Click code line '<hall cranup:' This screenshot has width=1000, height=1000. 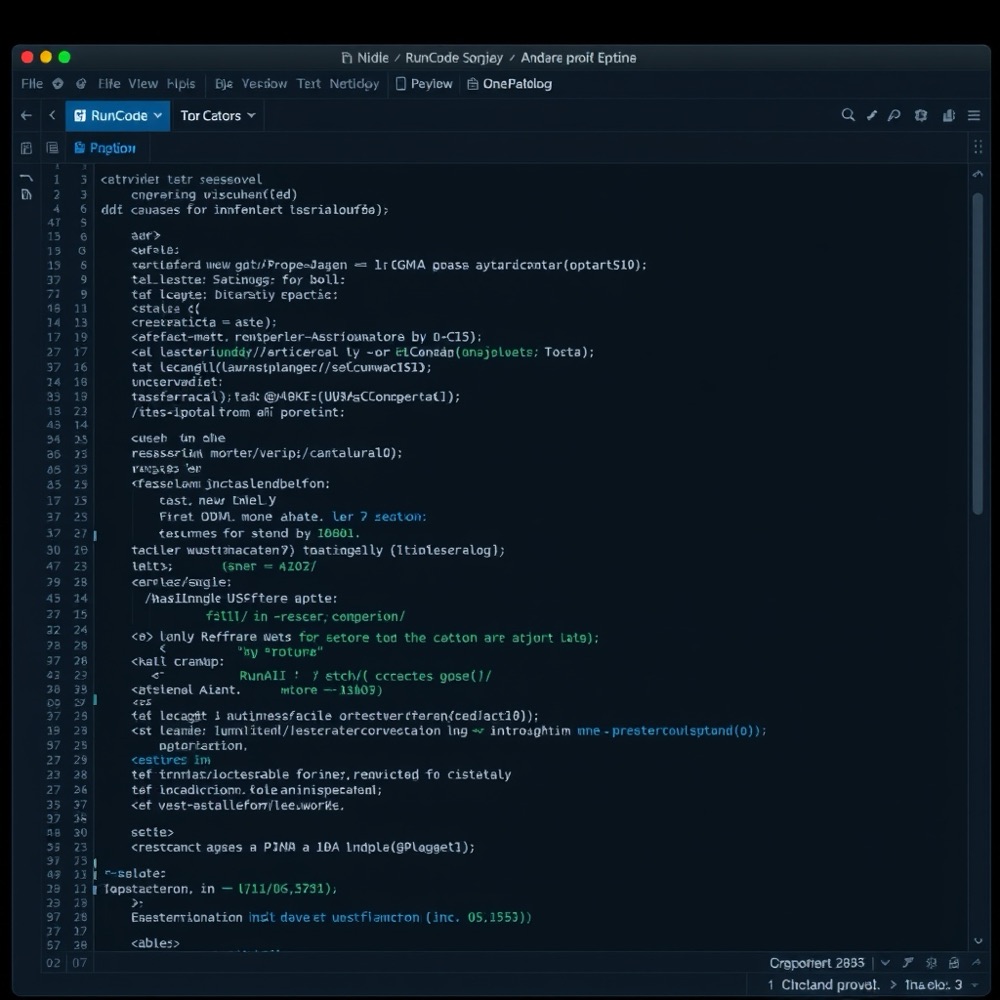[177, 661]
